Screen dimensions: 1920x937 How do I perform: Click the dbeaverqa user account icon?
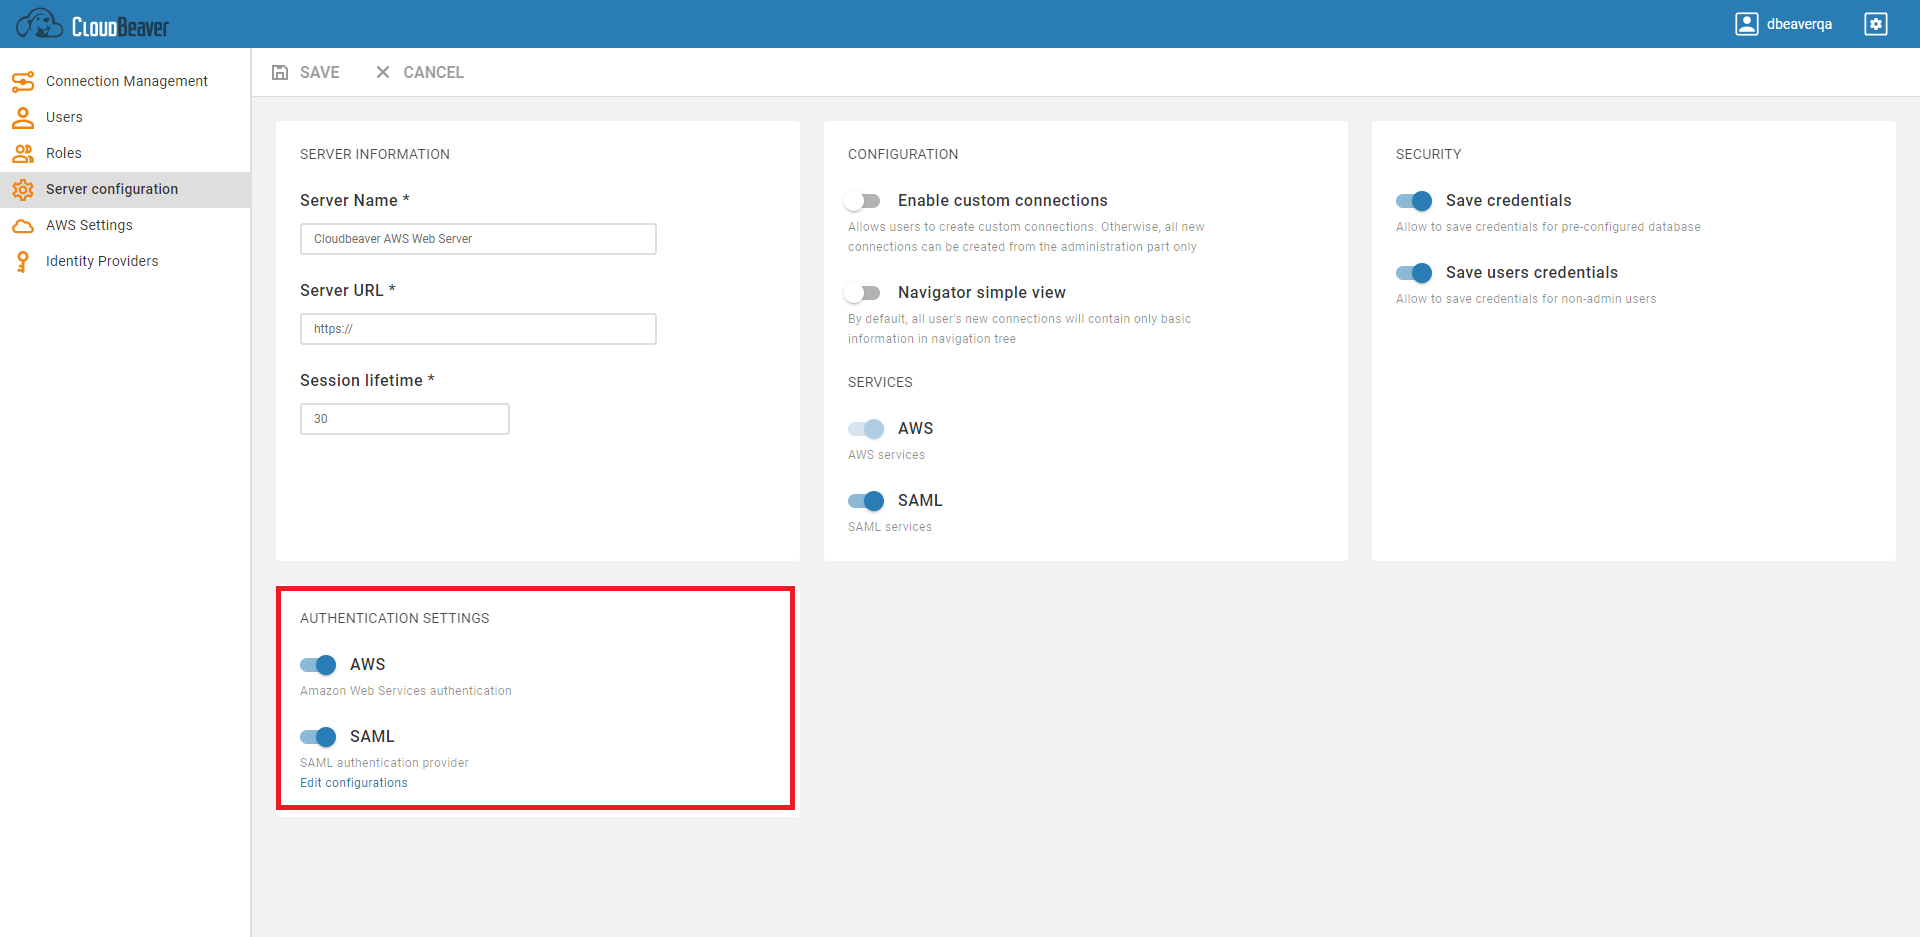1746,23
